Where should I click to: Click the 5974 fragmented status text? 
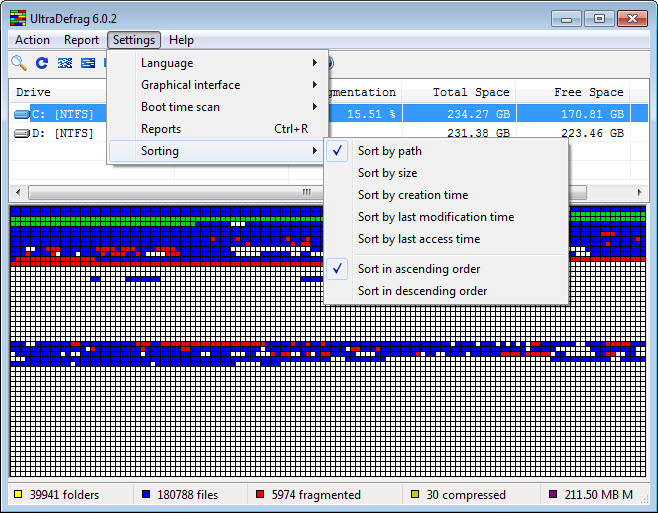pyautogui.click(x=316, y=495)
